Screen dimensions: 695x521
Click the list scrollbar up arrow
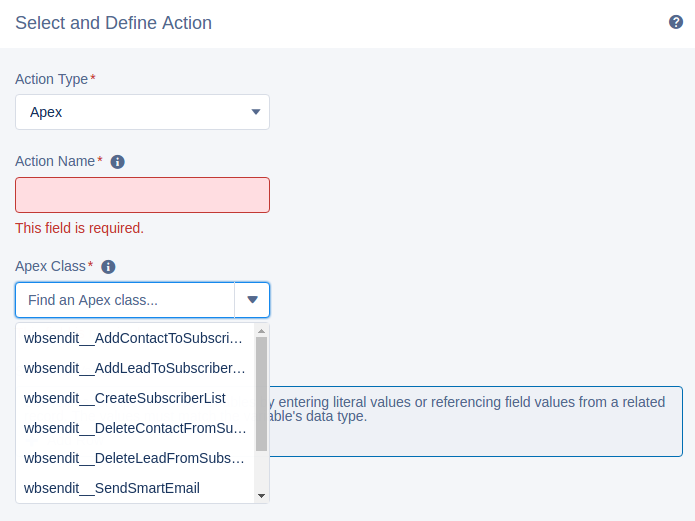[x=262, y=331]
